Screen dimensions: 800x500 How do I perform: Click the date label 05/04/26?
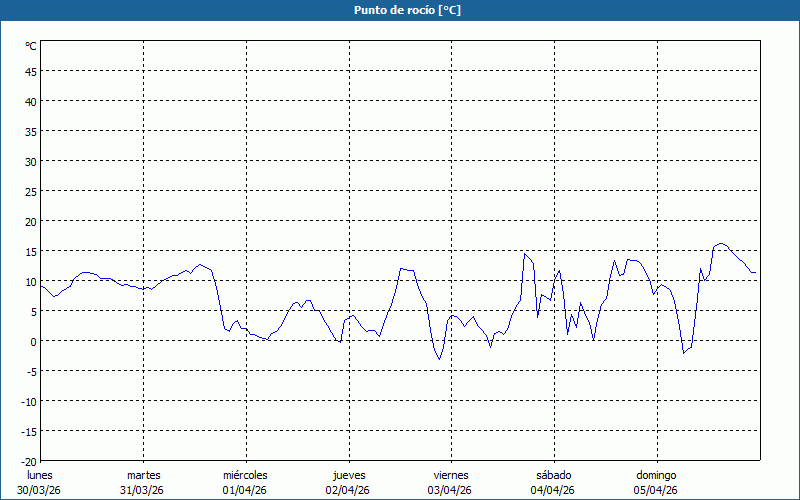tap(656, 490)
